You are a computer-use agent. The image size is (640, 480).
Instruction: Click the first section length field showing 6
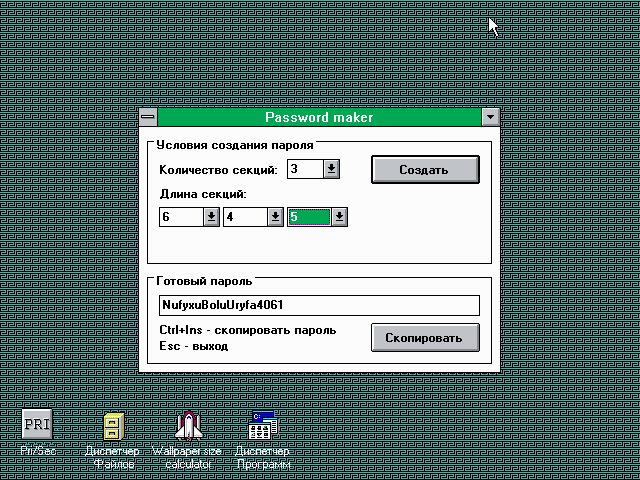[x=181, y=216]
